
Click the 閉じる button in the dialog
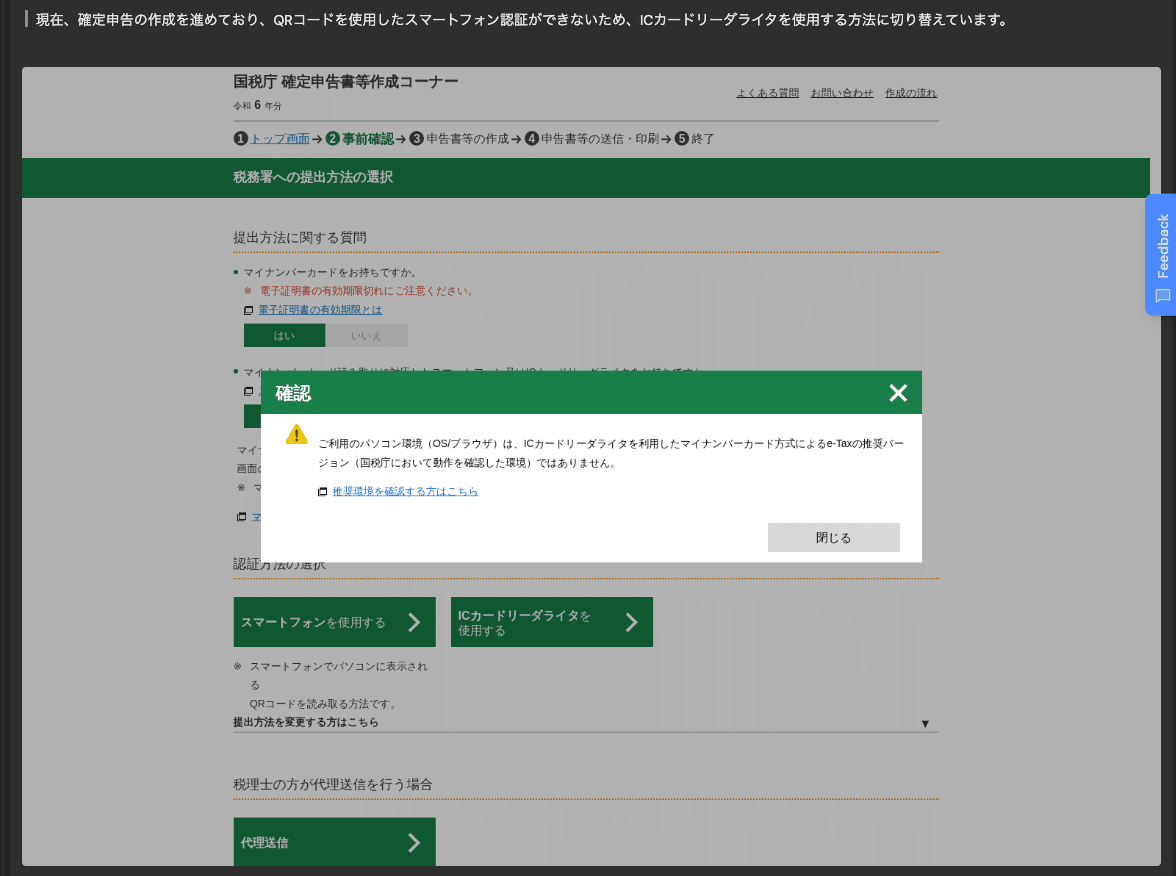pos(833,537)
